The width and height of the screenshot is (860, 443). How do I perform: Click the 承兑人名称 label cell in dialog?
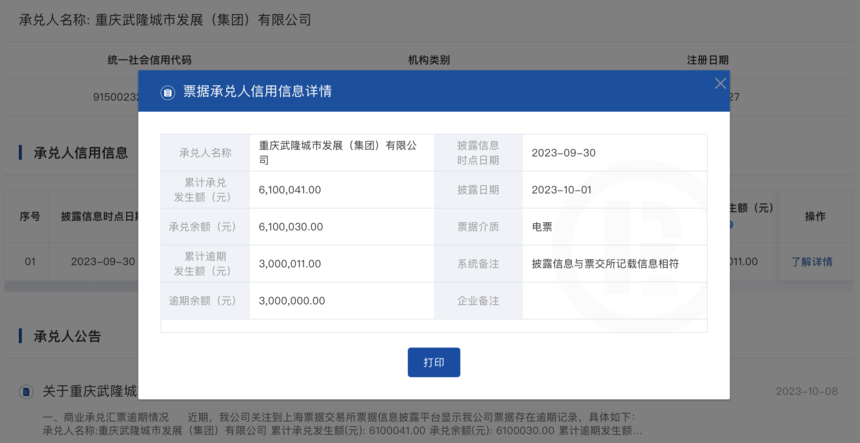point(205,152)
